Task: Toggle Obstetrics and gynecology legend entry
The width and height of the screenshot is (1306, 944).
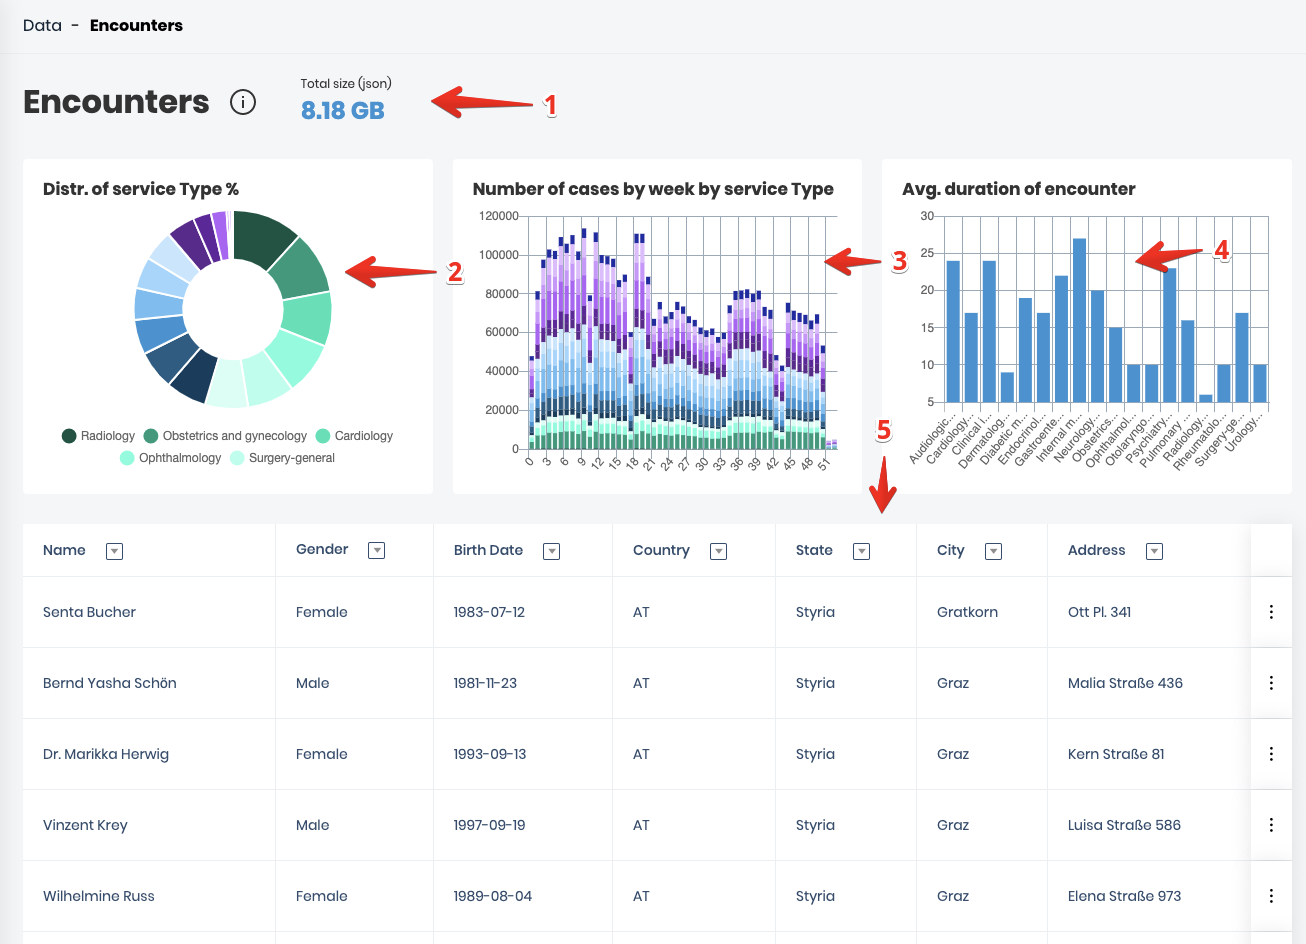Action: (225, 436)
